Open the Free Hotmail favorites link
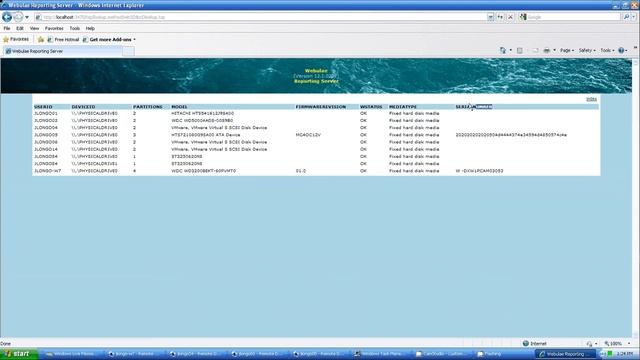640x360 pixels. coord(63,40)
